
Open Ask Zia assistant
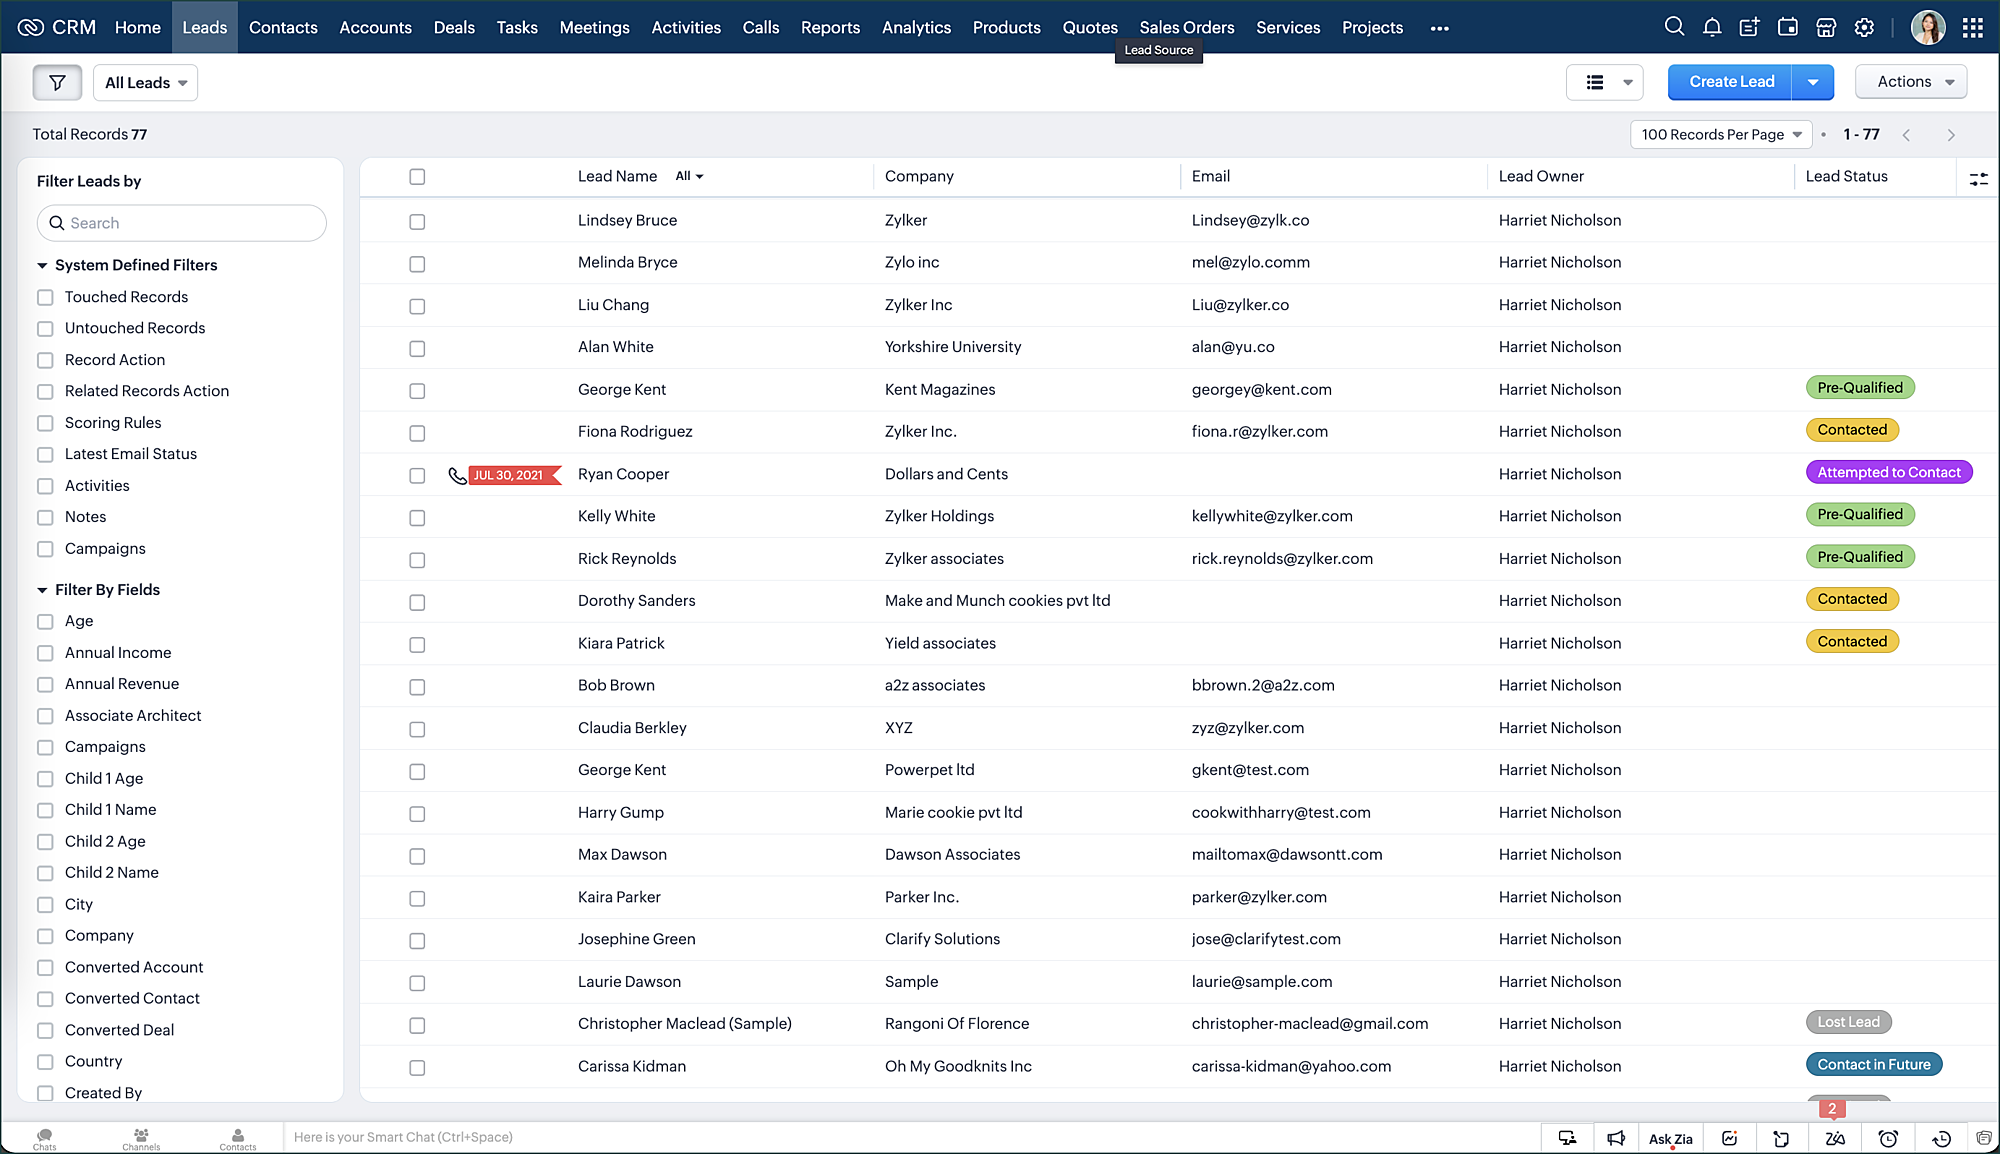(1670, 1139)
